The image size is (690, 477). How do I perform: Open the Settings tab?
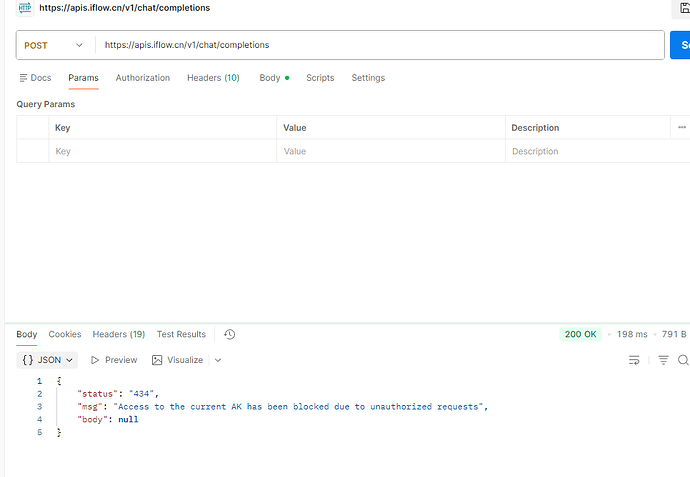click(368, 78)
